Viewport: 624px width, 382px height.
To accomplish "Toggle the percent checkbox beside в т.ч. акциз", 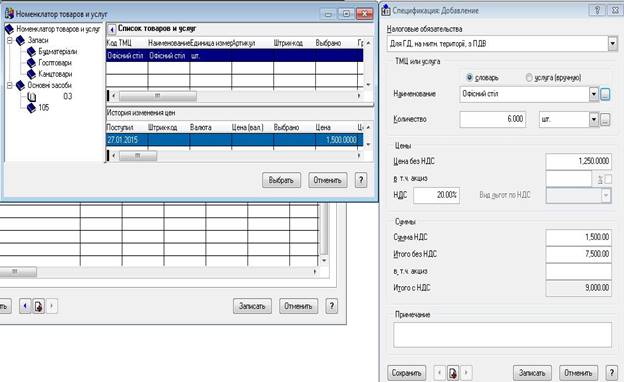I will pos(608,179).
